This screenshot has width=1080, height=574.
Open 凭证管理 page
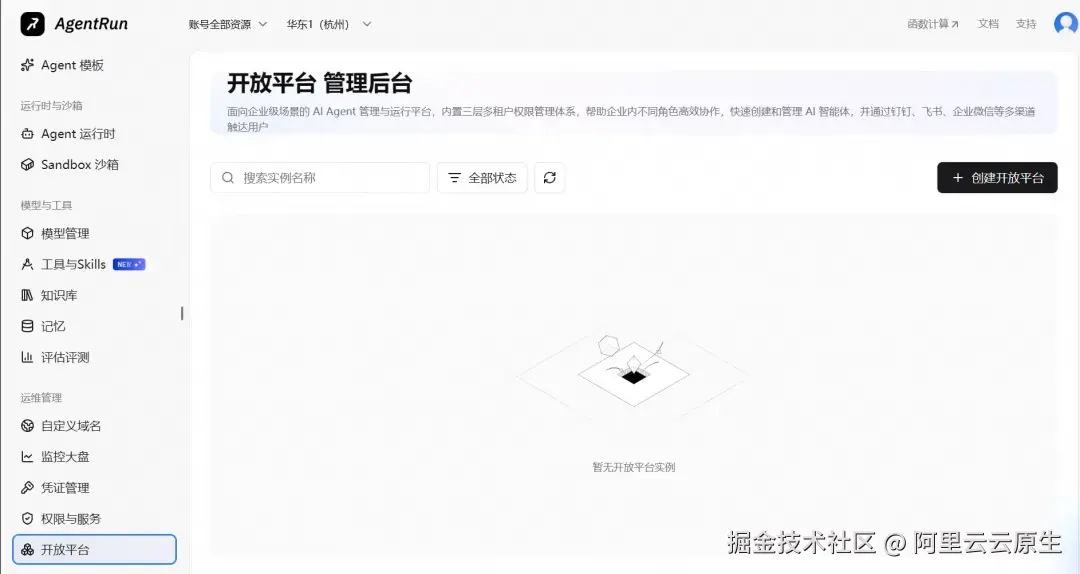pyautogui.click(x=94, y=488)
